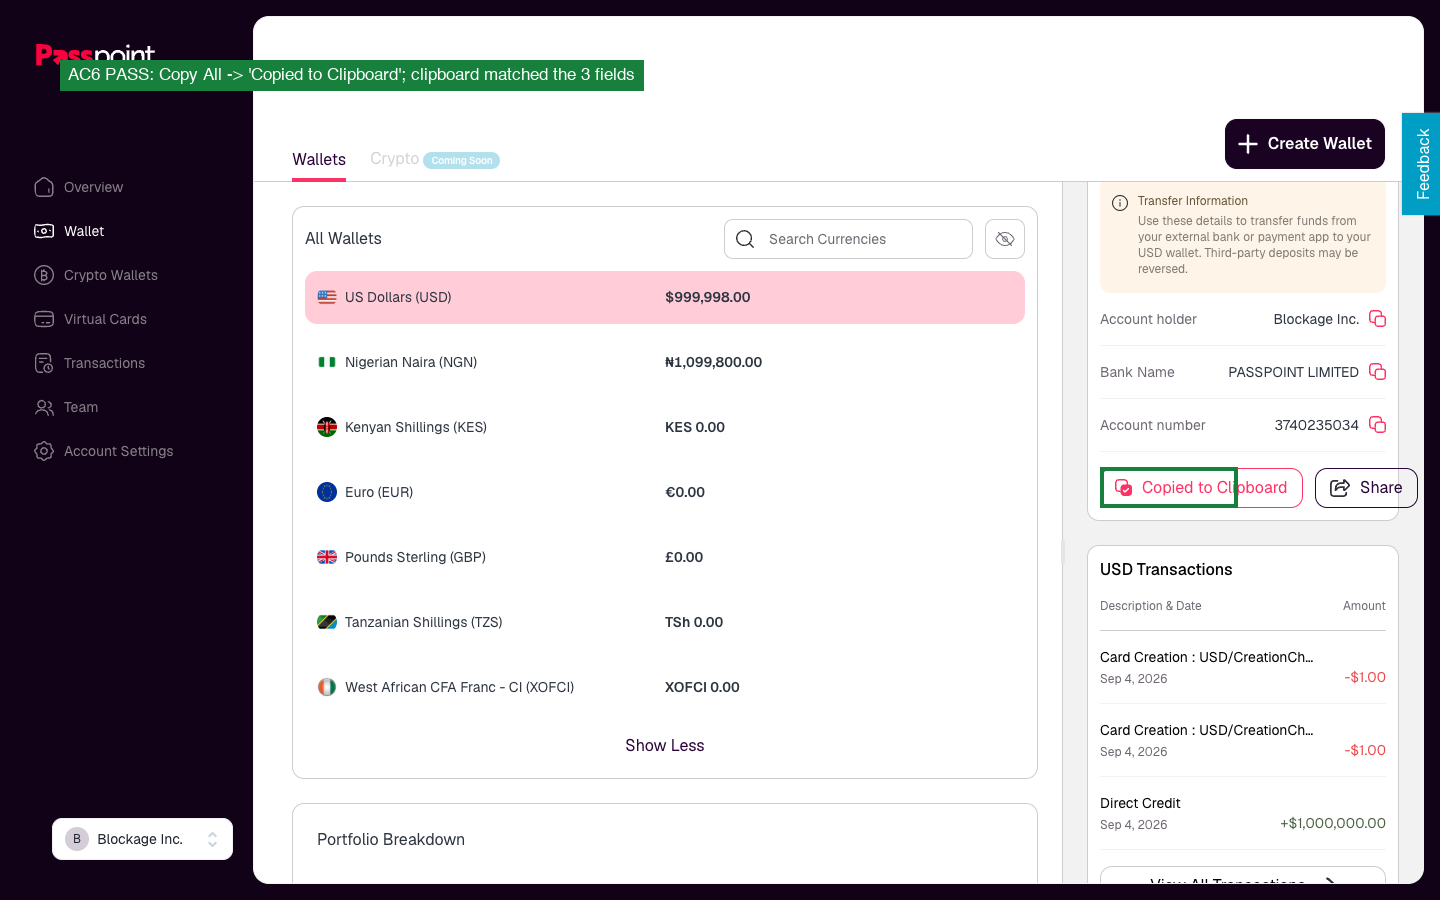
Task: Select the Wallet sidebar icon
Action: [x=44, y=231]
